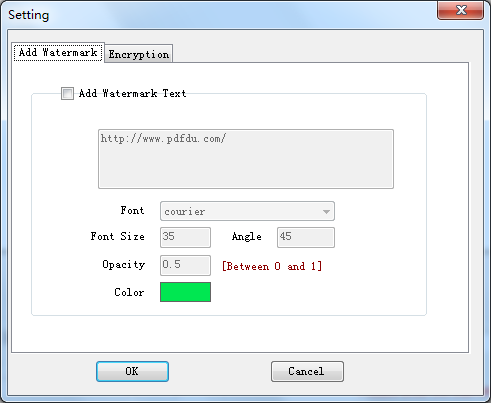Screen dimensions: 491x404
Task: Click the Color label text
Action: [x=129, y=292]
